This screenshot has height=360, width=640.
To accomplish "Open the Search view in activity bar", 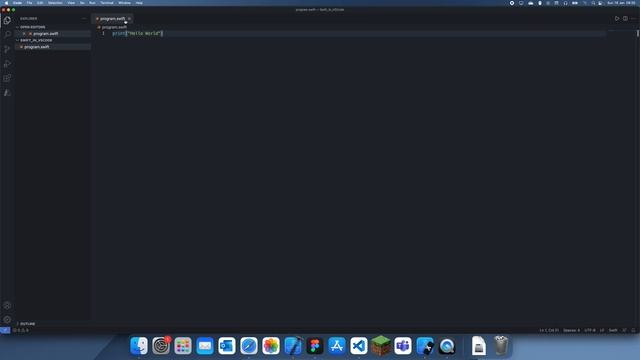I will [x=7, y=34].
